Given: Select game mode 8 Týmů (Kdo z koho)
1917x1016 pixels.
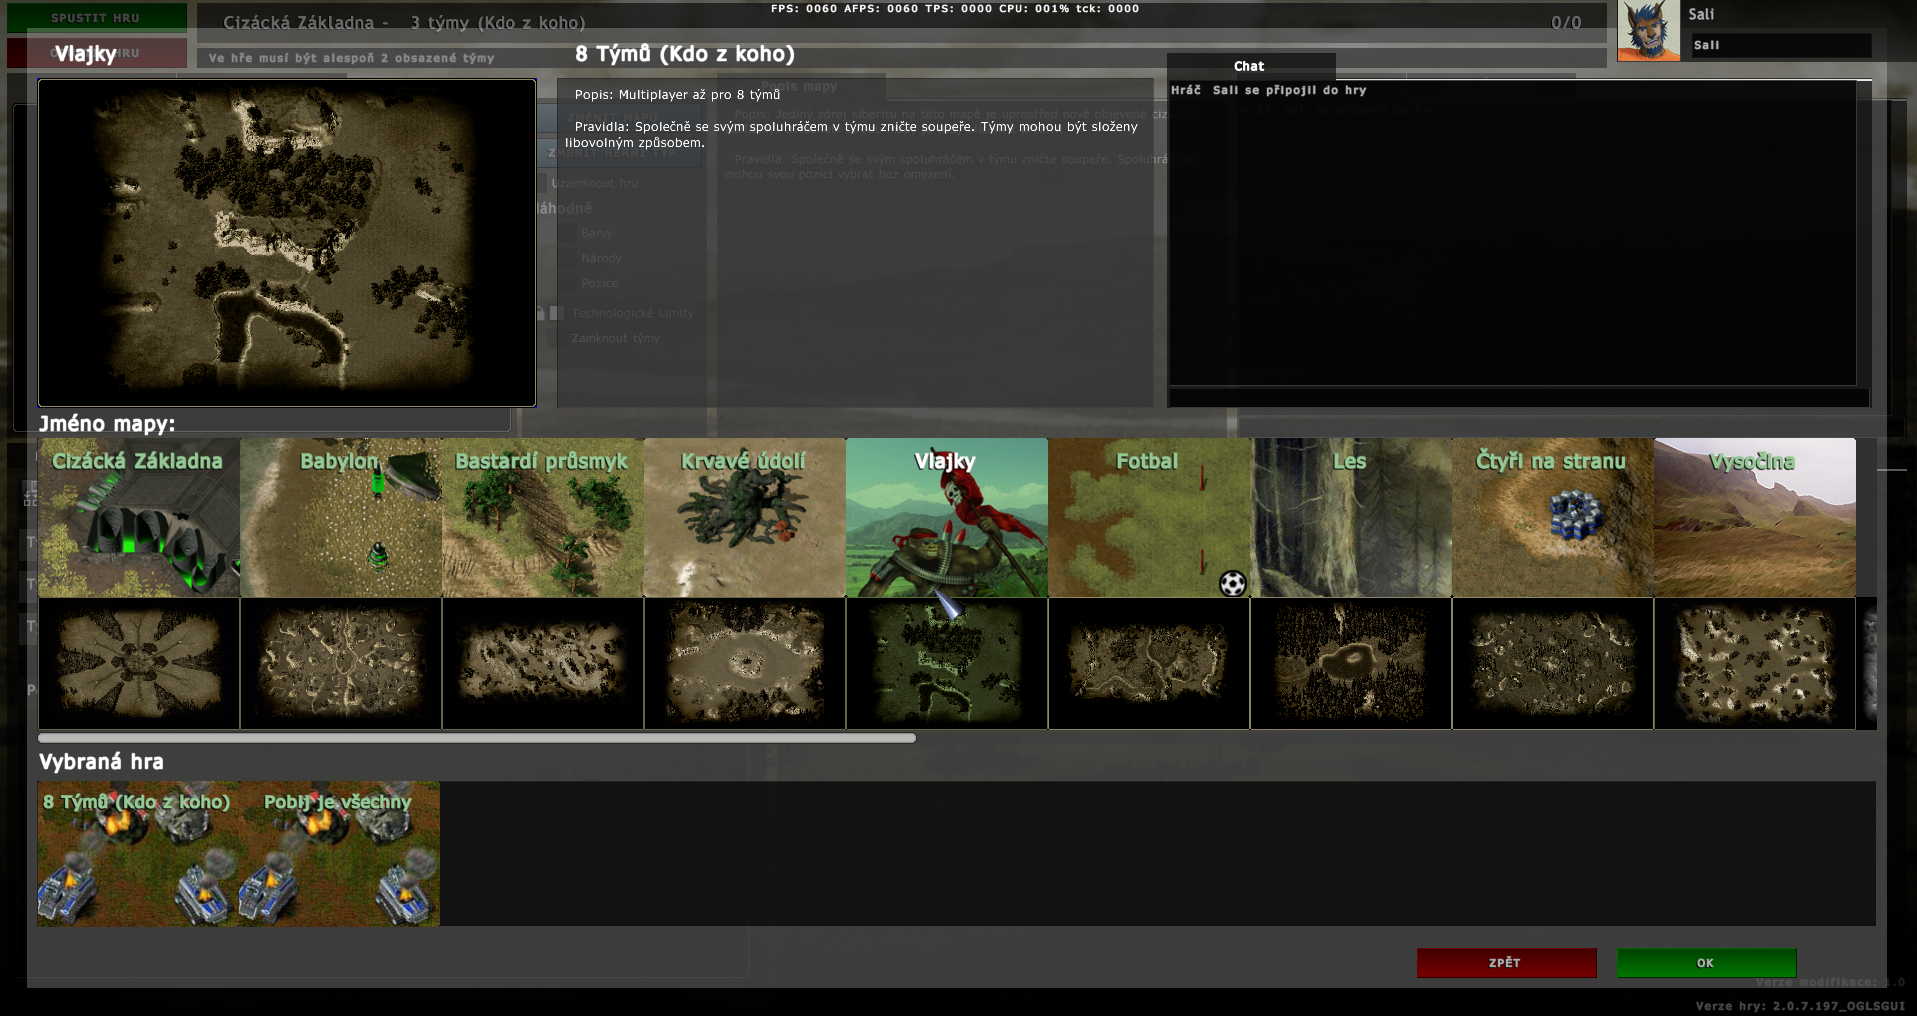Looking at the screenshot, I should 138,854.
